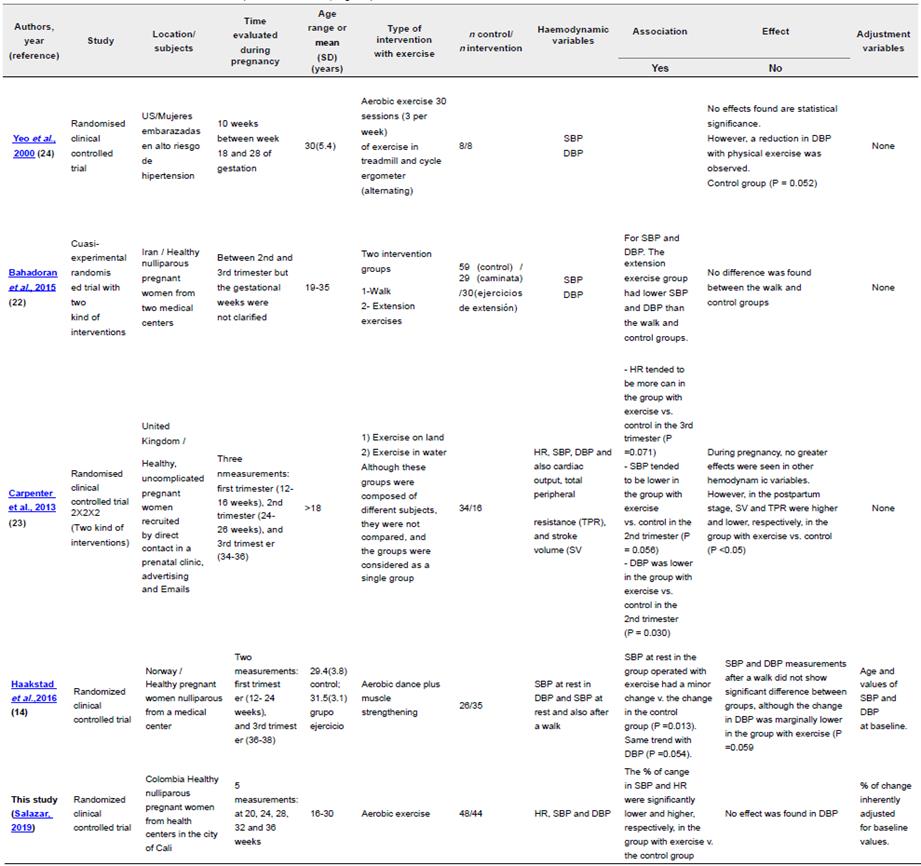Select the Adjustment variables column header
The width and height of the screenshot is (921, 866).
pos(883,41)
